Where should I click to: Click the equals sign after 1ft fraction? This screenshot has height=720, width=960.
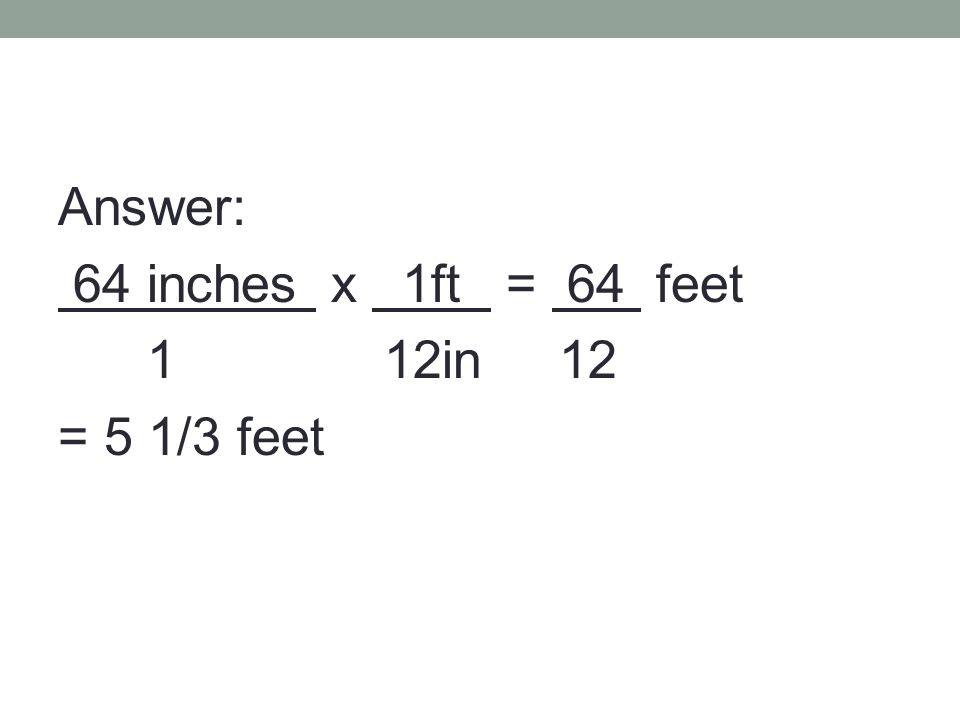520,284
